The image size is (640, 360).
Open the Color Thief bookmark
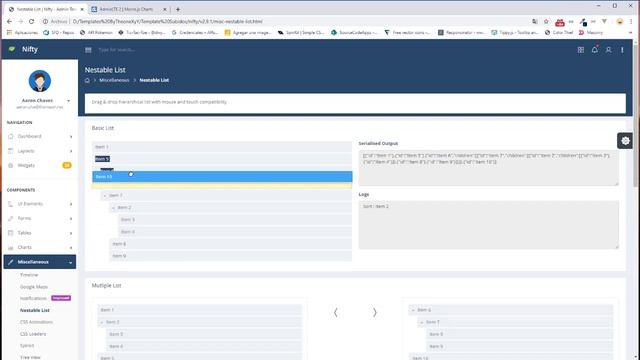point(559,33)
